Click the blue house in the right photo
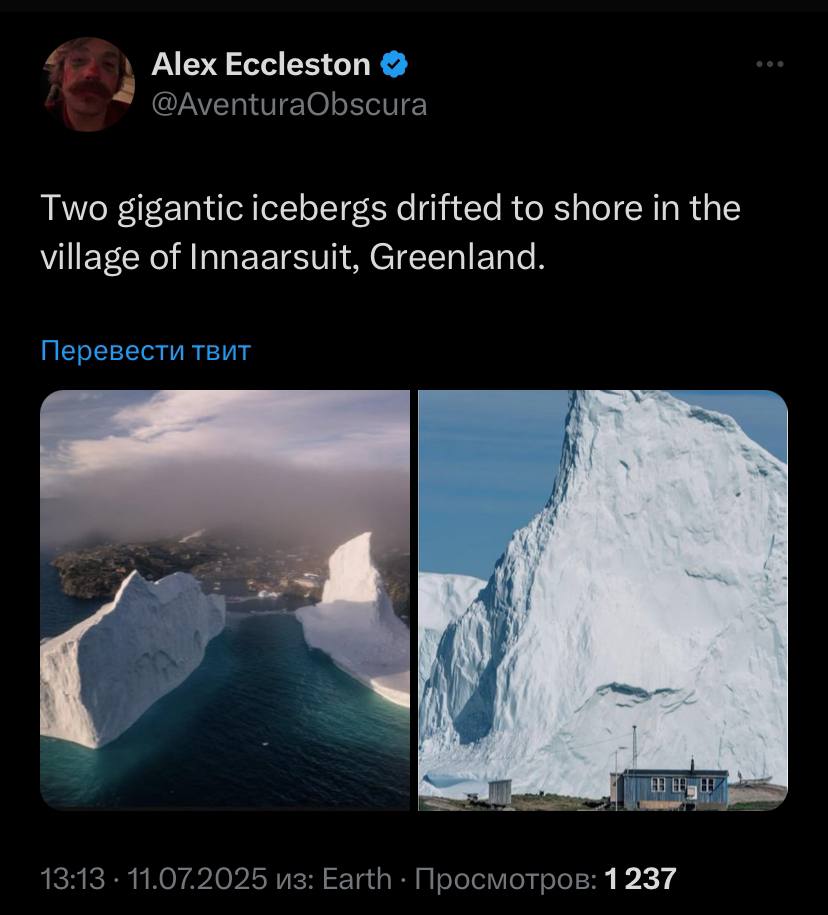Image resolution: width=828 pixels, height=915 pixels. pos(671,788)
